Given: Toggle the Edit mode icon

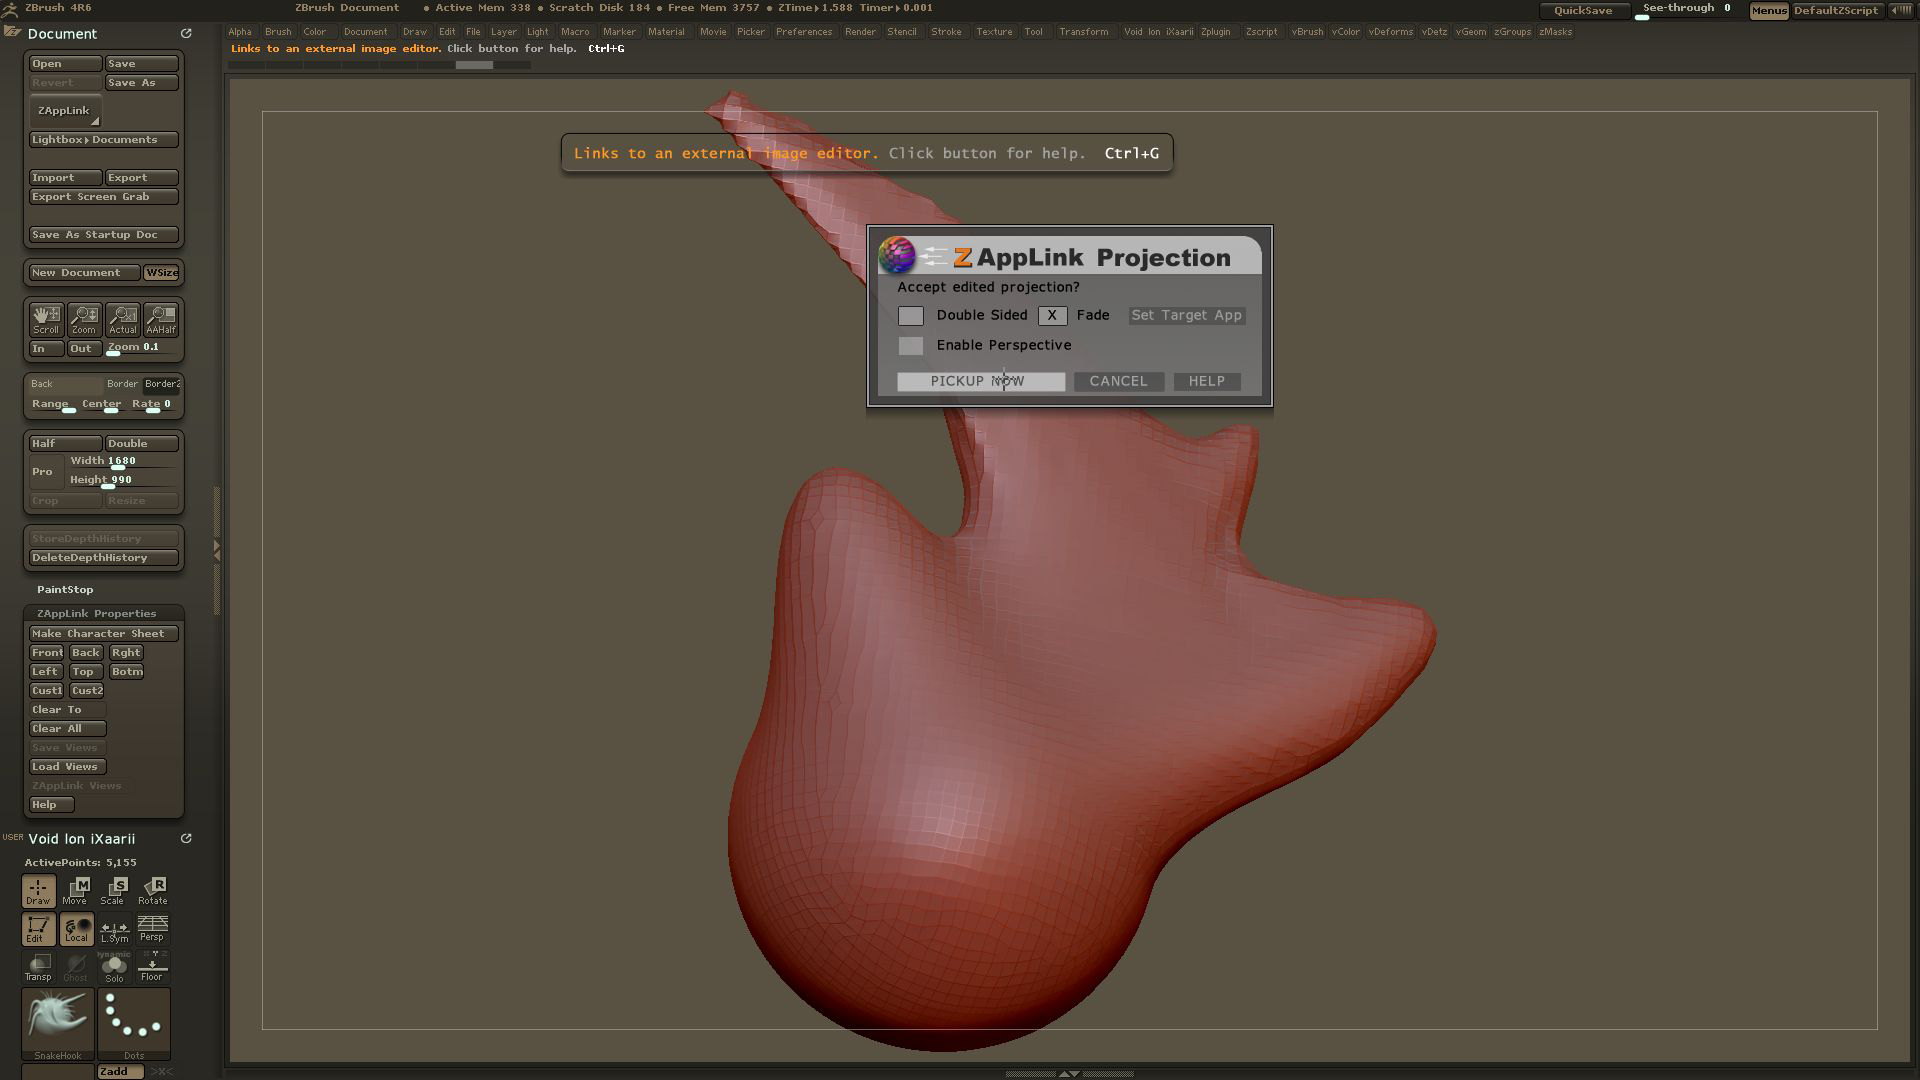Looking at the screenshot, I should coord(38,929).
